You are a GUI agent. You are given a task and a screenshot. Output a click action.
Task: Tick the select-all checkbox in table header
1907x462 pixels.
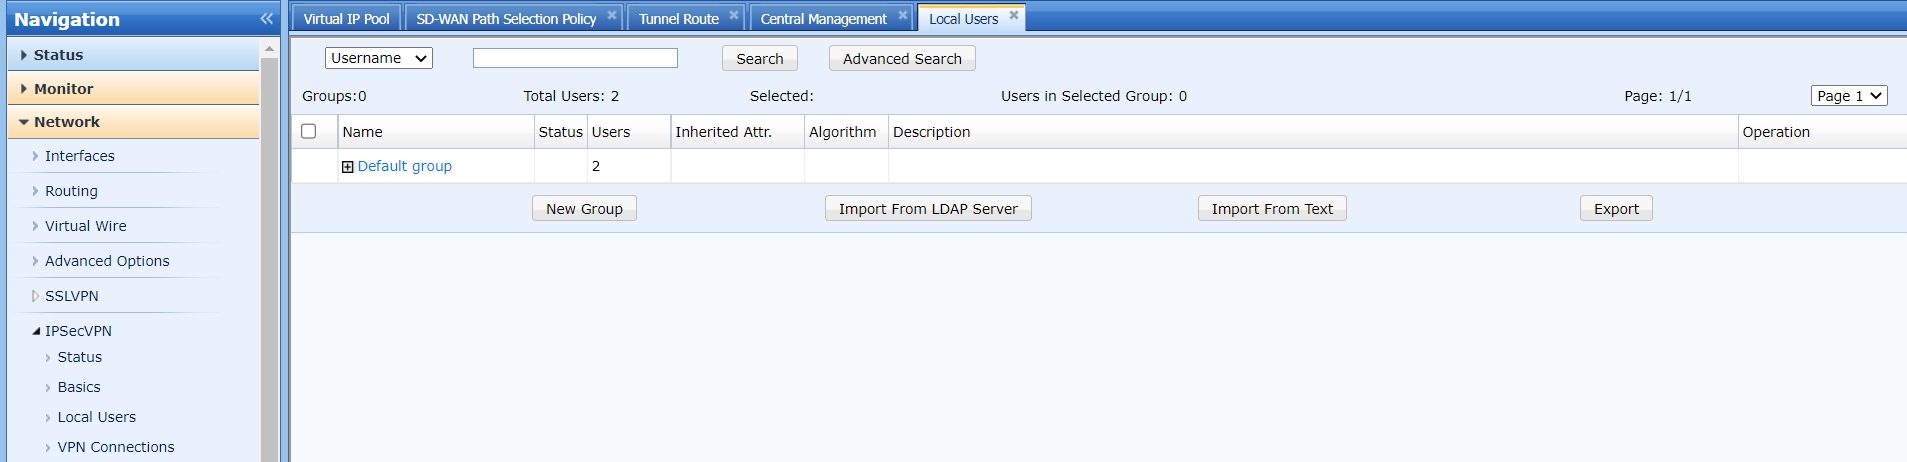click(309, 131)
